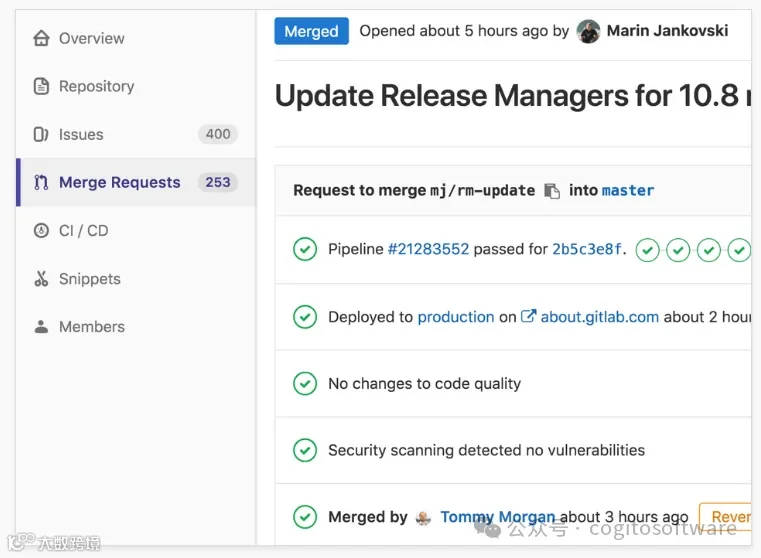Click the Overview home icon

click(41, 38)
